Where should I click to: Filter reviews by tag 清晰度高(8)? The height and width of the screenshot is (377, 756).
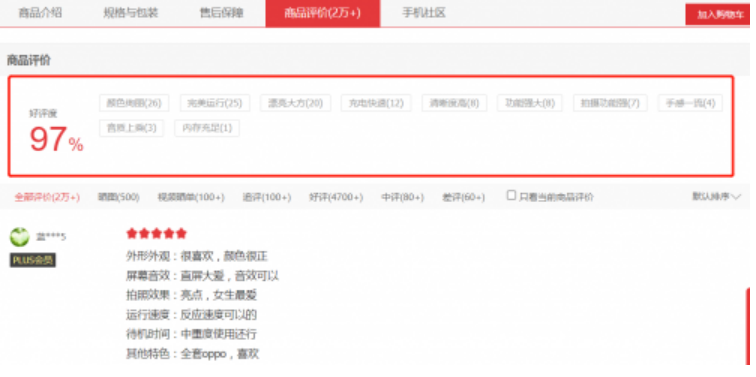(x=454, y=103)
